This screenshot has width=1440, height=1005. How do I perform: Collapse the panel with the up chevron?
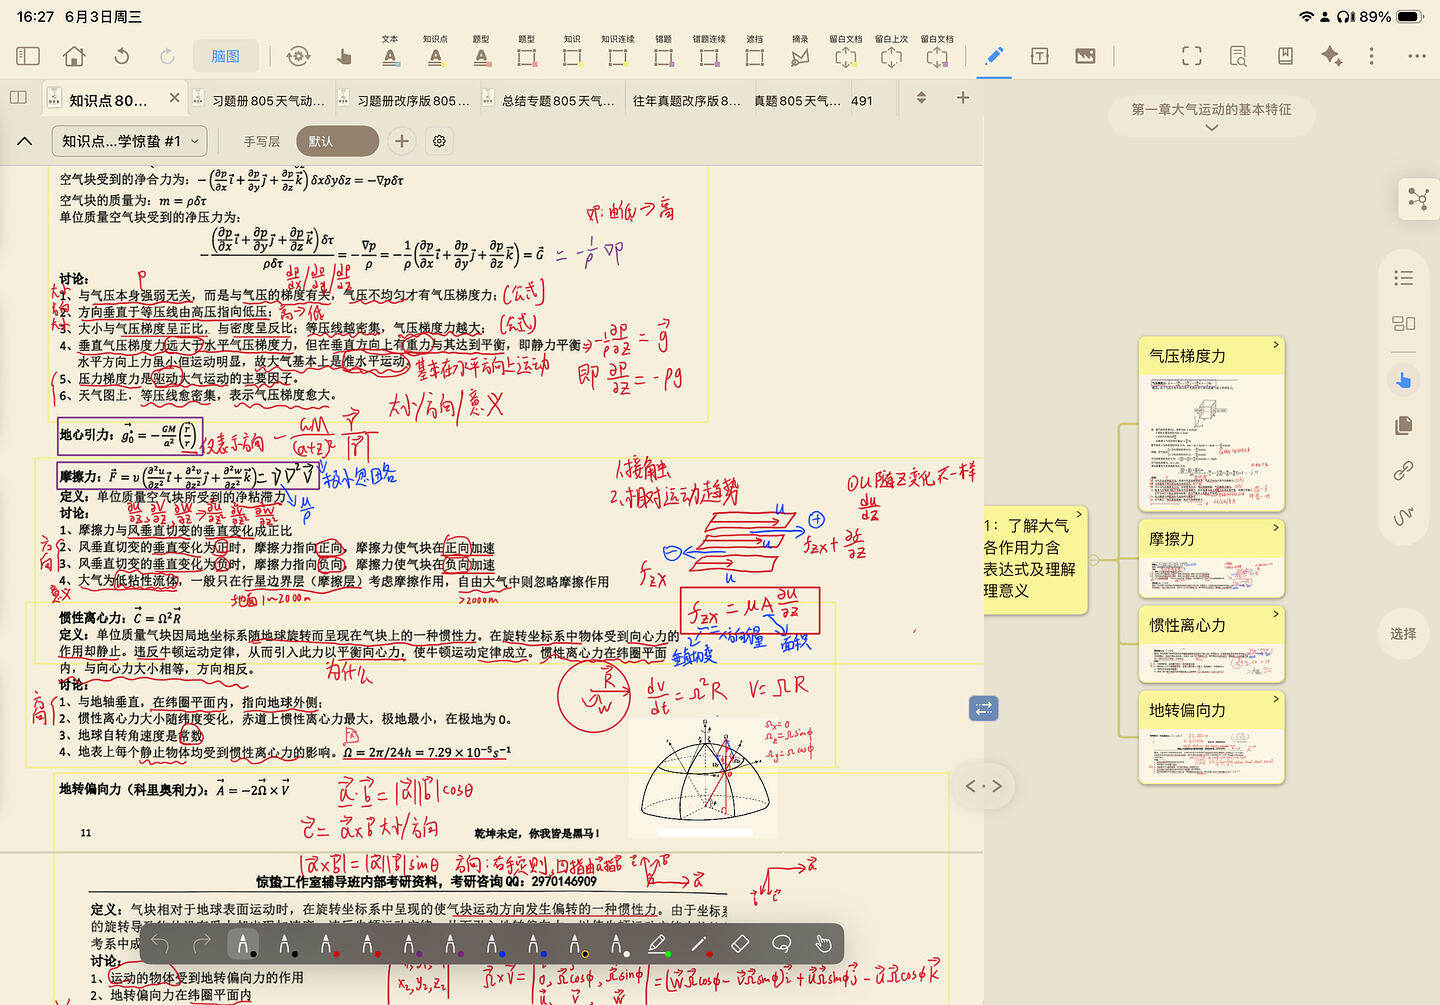25,141
